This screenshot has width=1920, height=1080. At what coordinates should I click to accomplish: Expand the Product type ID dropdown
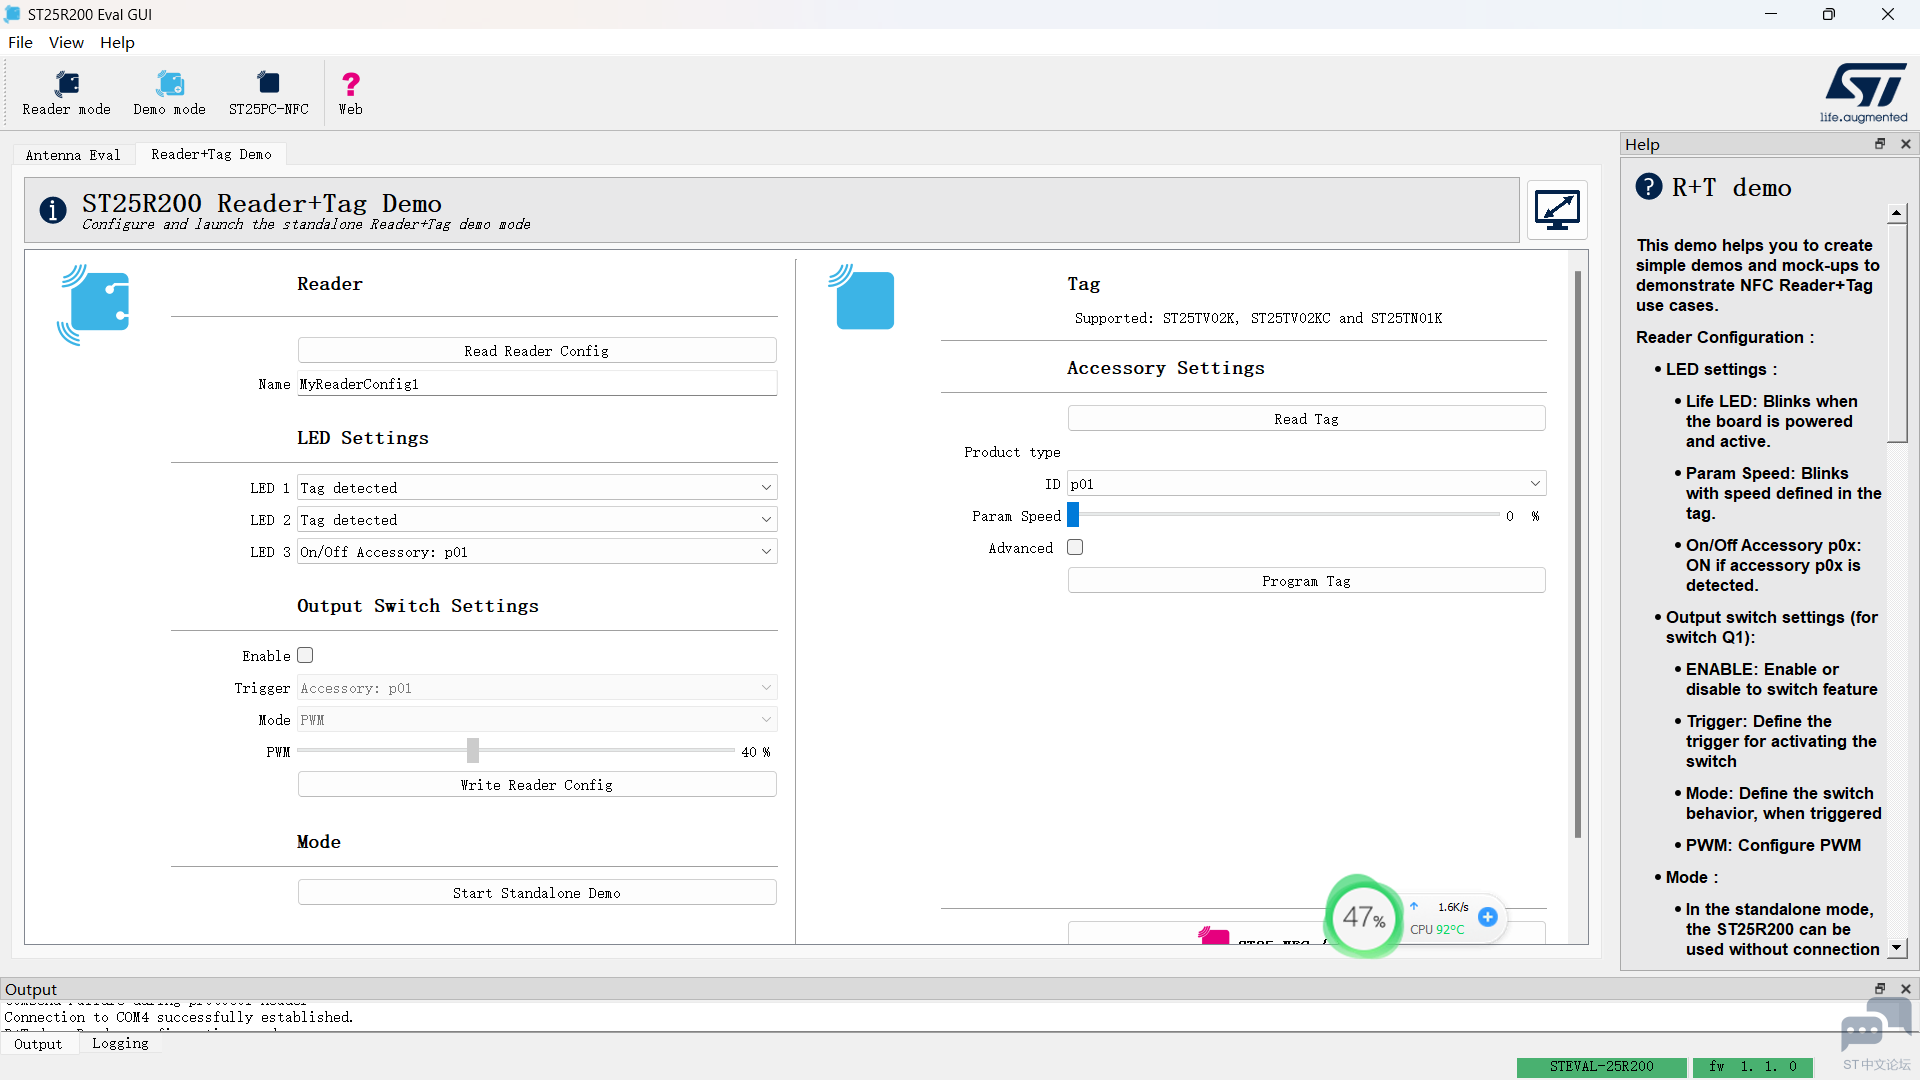coord(1307,483)
